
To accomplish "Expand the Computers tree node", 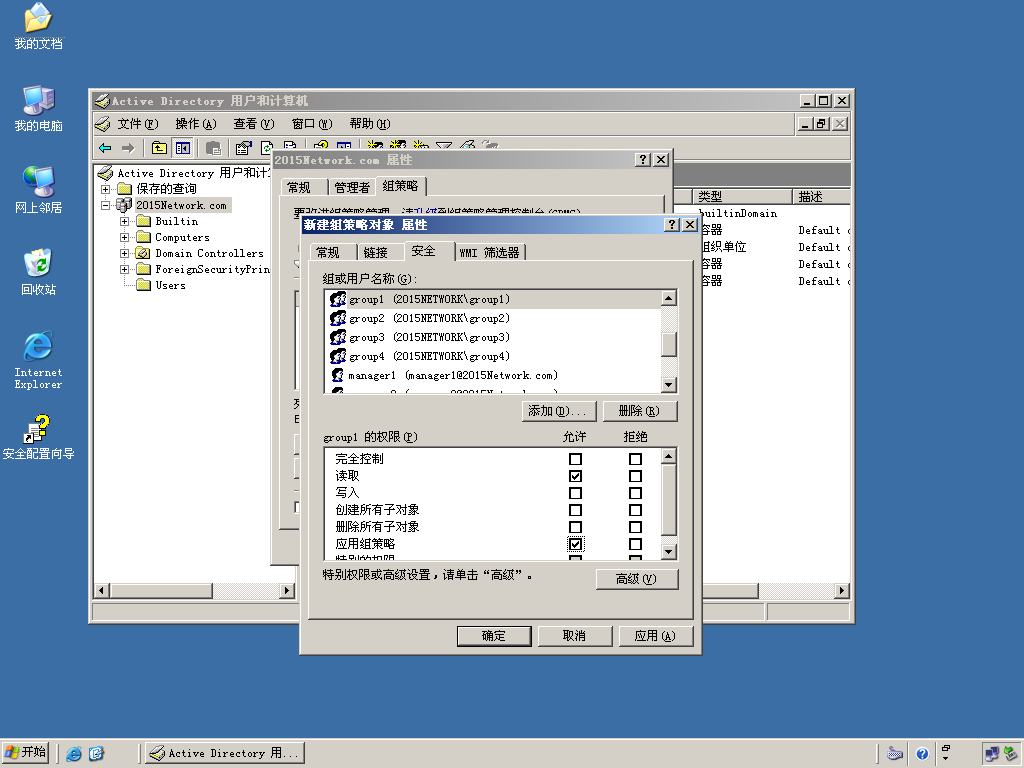I will tap(124, 237).
